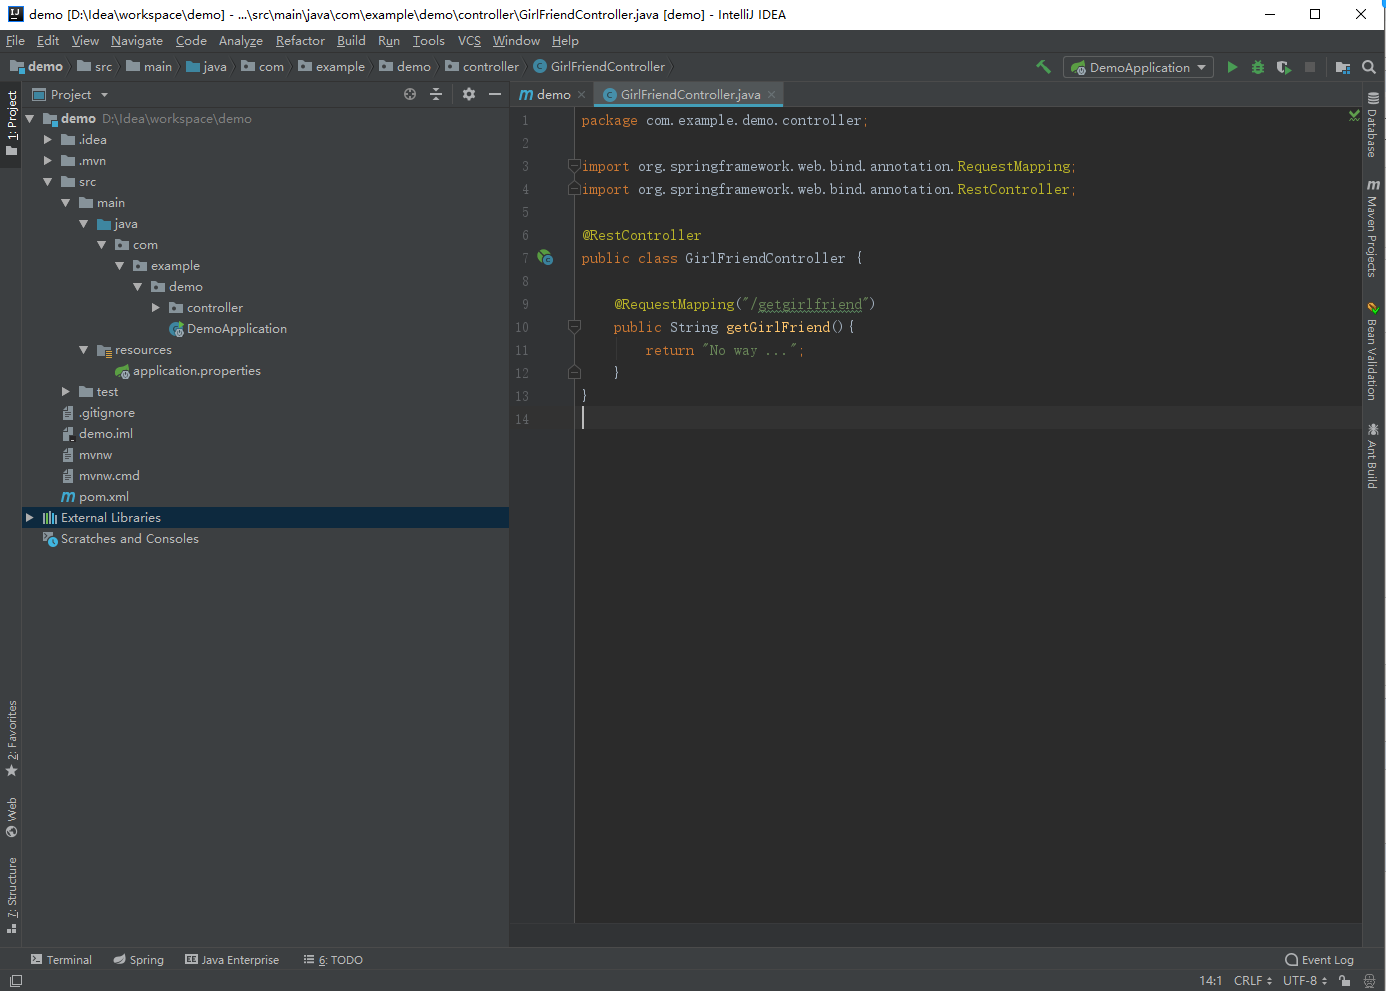Open the Maven Projects side panel
Screen dimensions: 1386x991
[1373, 227]
